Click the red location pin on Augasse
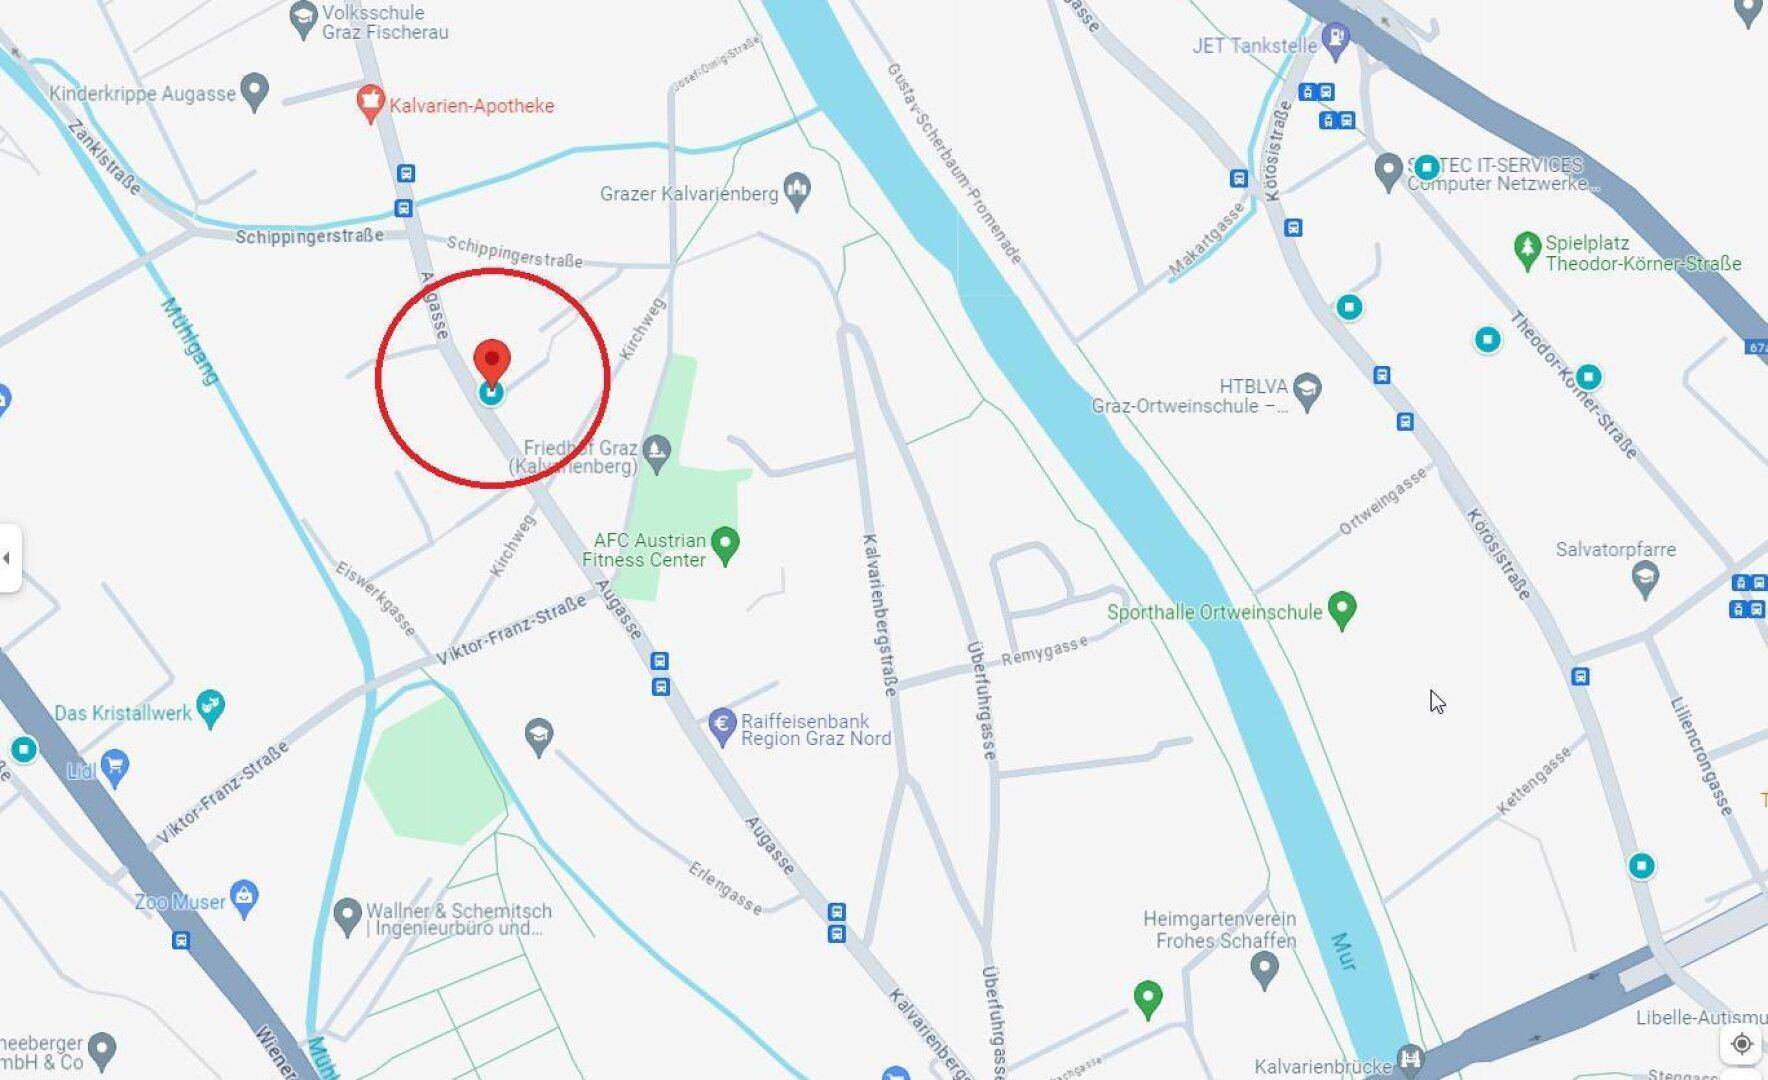 491,362
